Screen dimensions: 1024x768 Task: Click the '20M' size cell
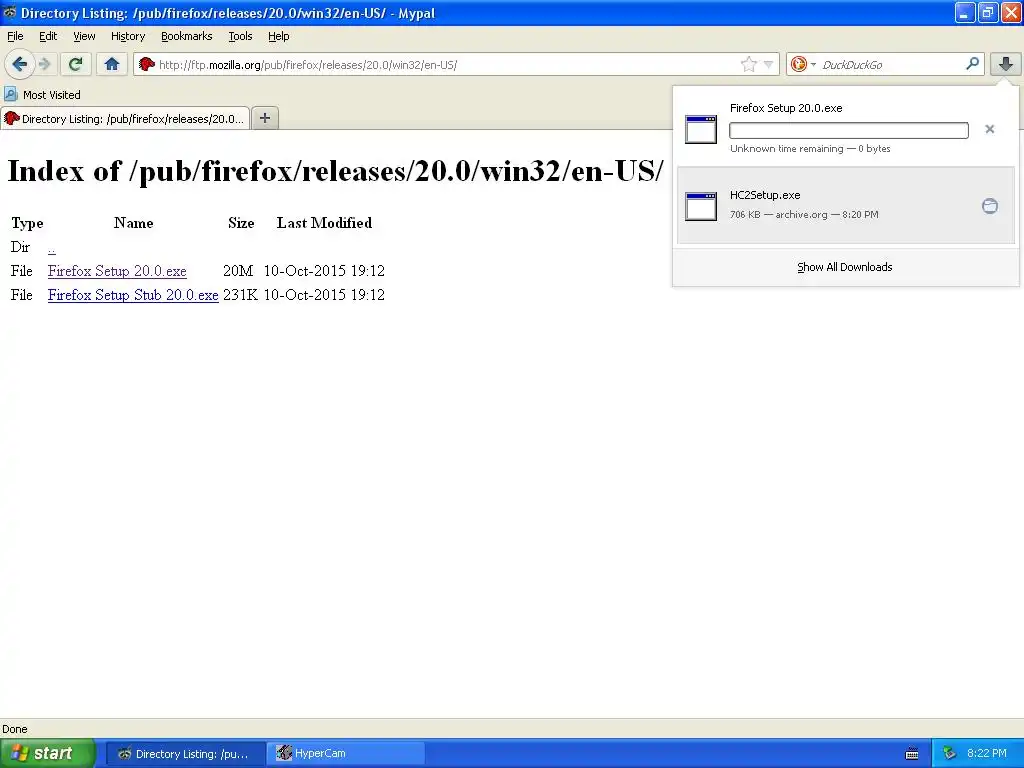click(x=238, y=271)
